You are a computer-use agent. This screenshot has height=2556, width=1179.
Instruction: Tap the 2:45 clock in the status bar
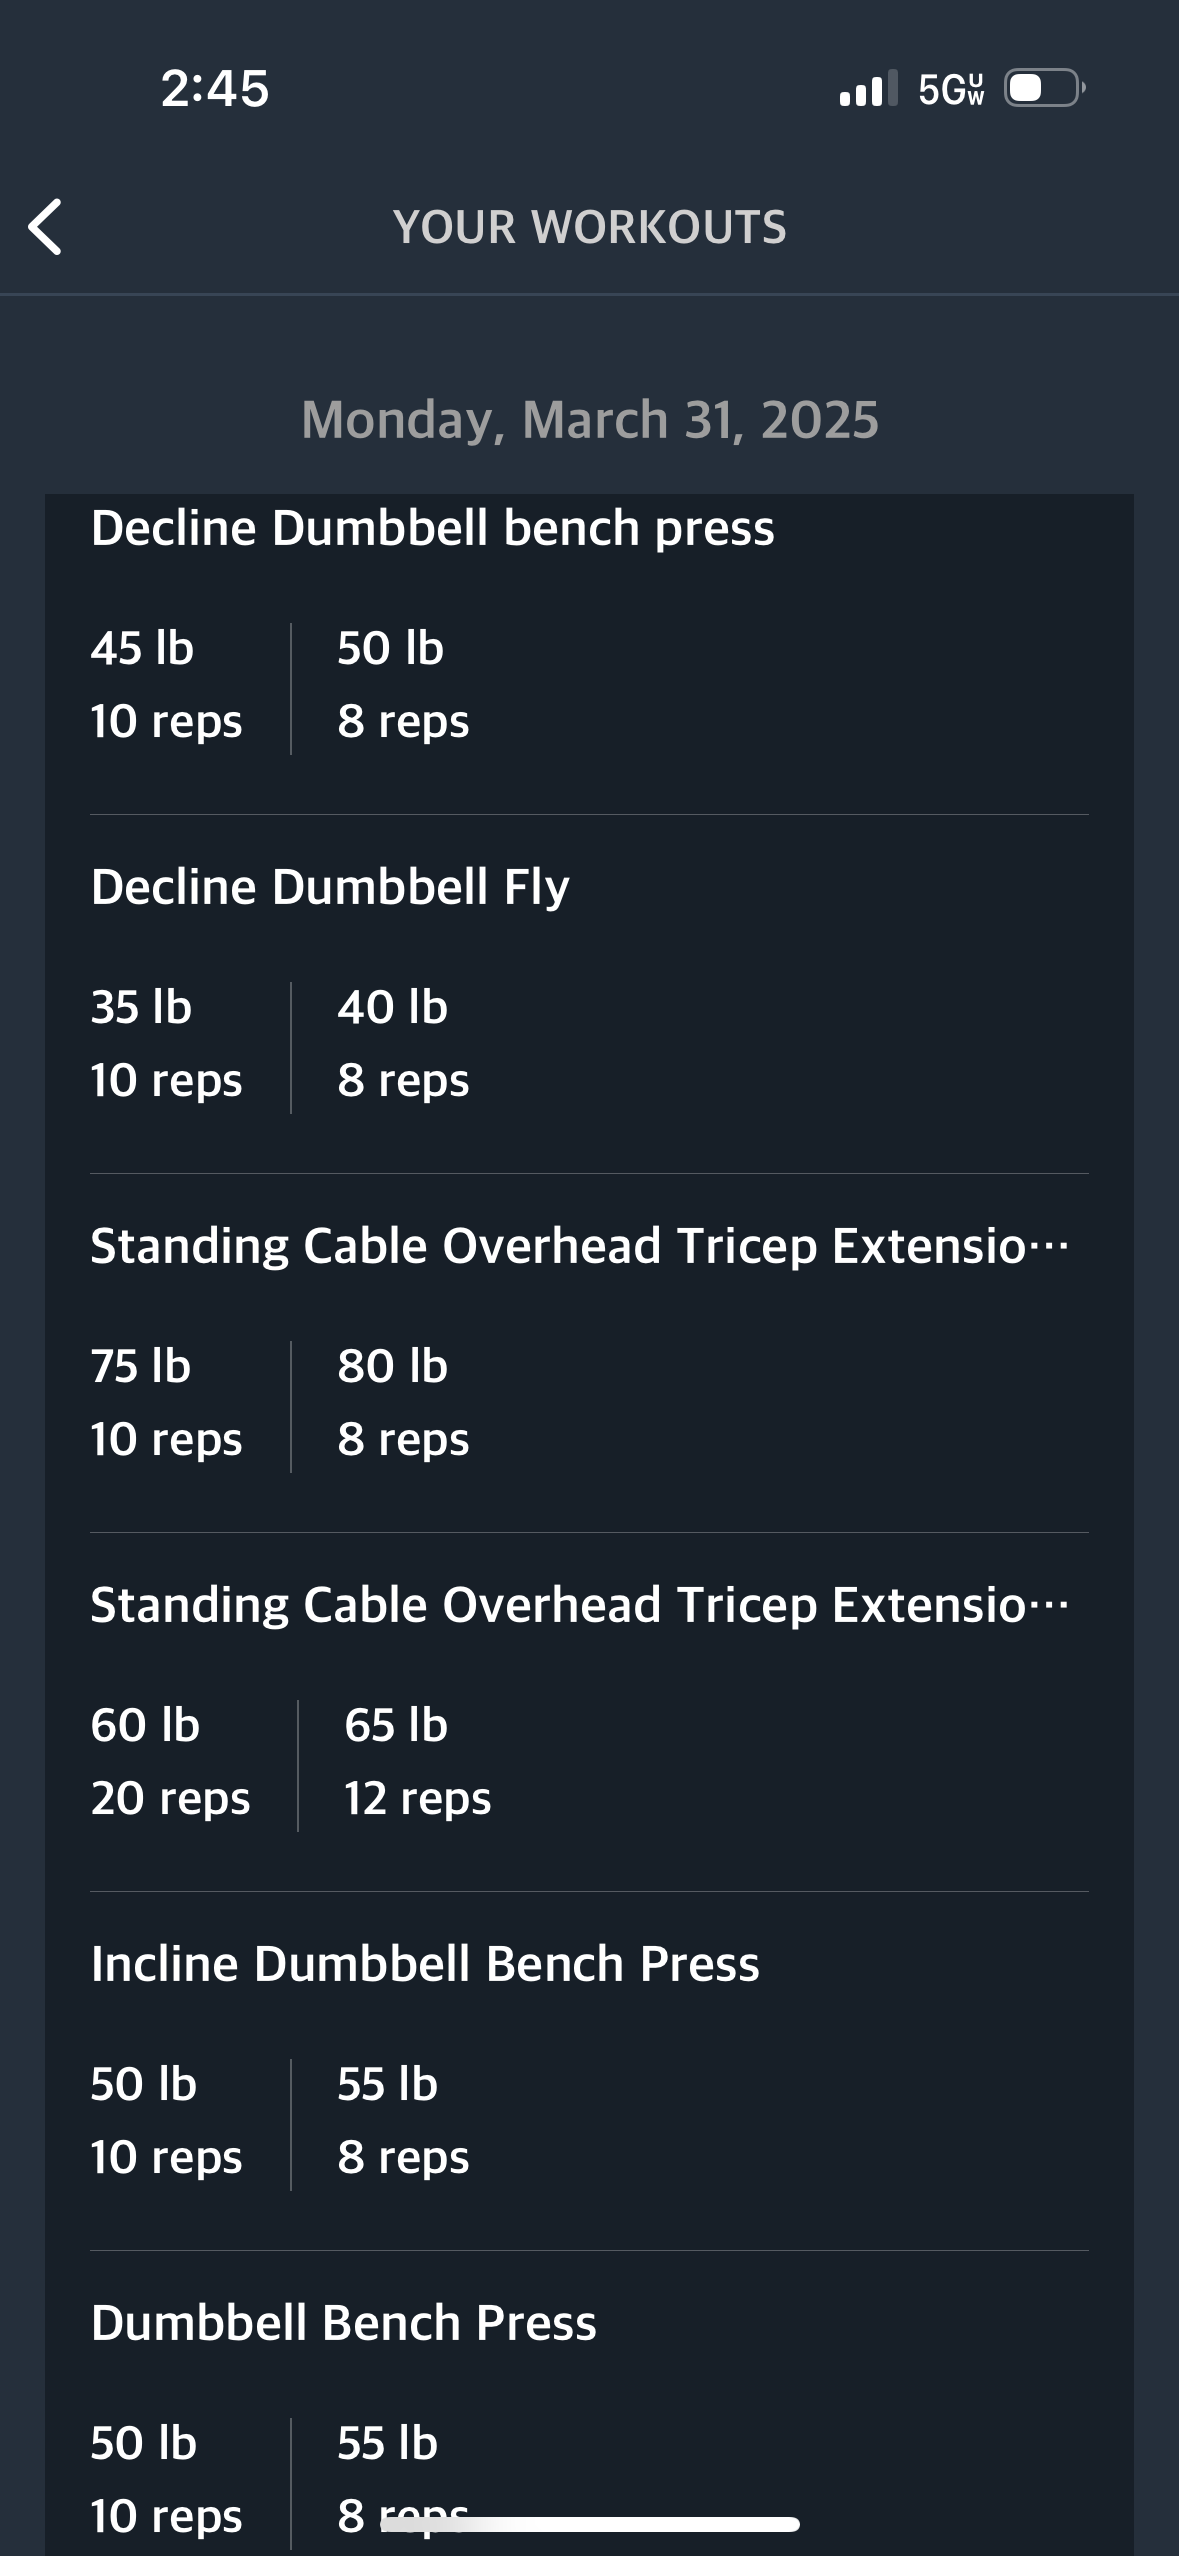pyautogui.click(x=215, y=88)
